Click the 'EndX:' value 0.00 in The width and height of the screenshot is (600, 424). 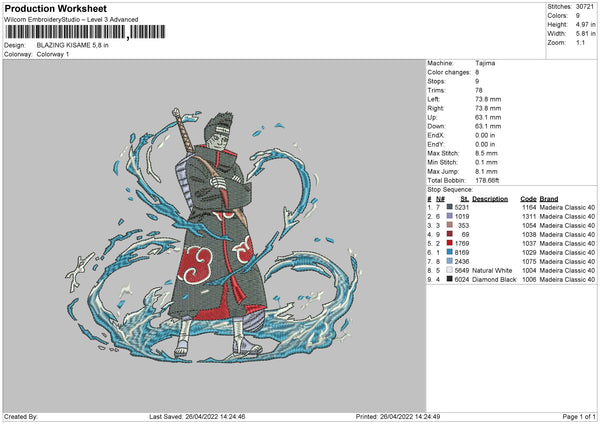click(x=485, y=135)
